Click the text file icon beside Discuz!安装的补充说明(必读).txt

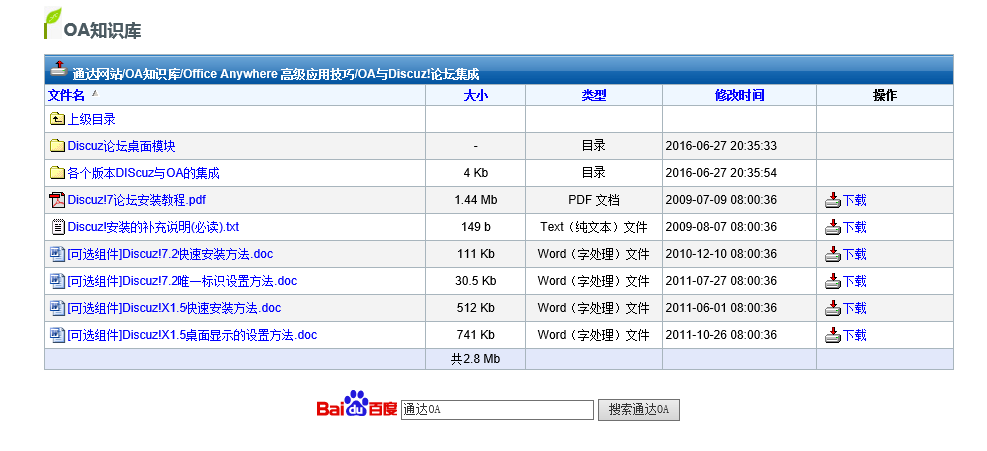click(x=57, y=227)
